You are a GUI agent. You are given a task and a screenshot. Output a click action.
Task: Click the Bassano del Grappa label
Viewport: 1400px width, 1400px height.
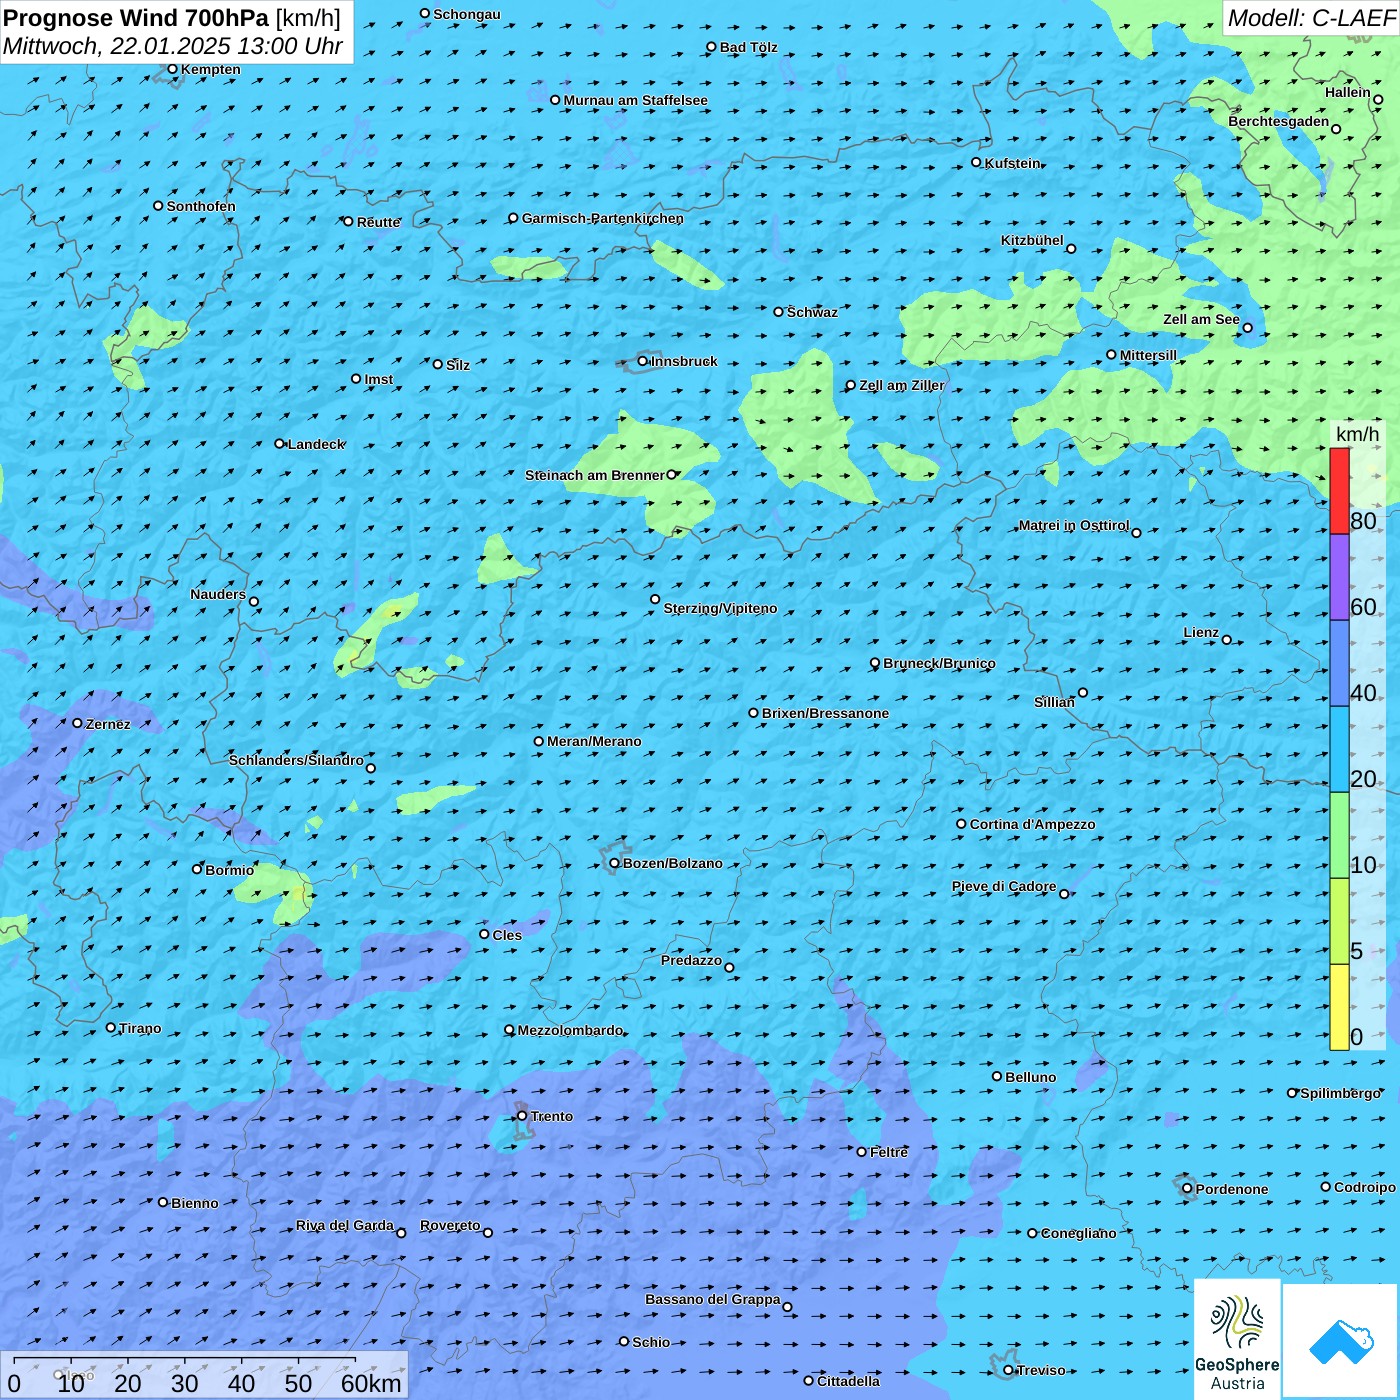tap(713, 1299)
